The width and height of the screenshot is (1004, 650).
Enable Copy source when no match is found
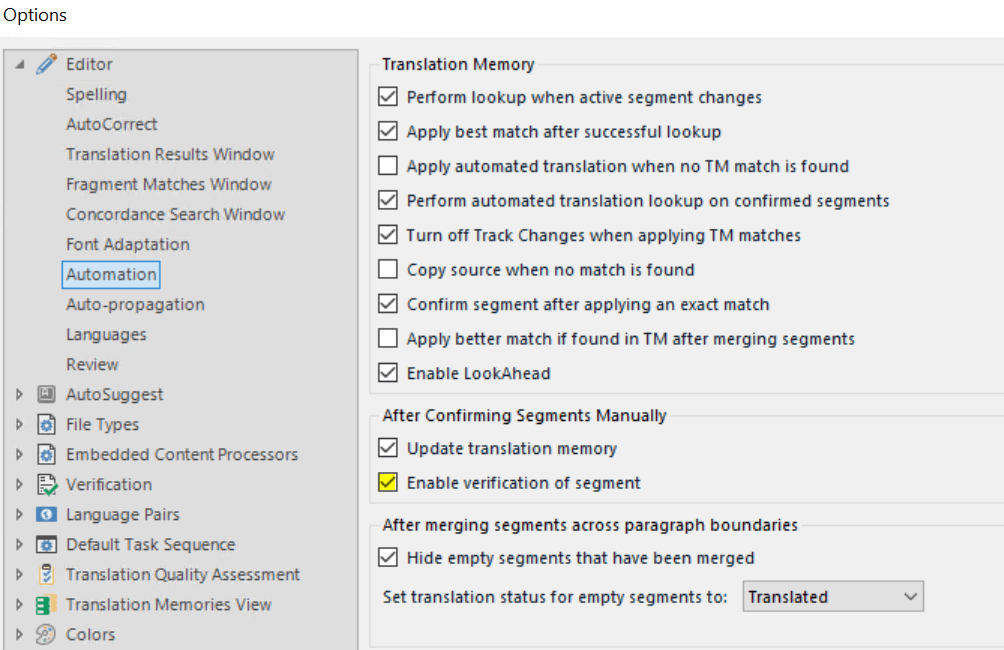pos(387,270)
